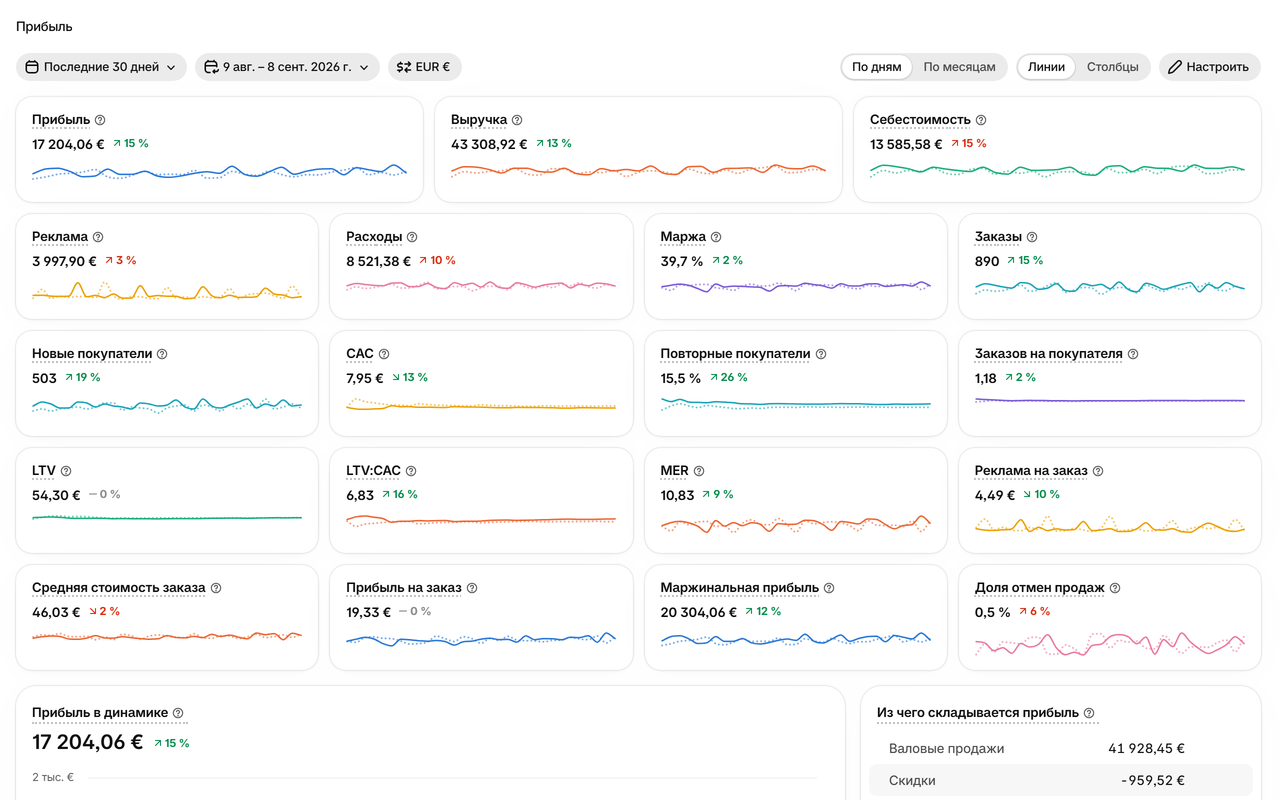Click the Выручка sparkline chart
1280x800 pixels.
638,170
